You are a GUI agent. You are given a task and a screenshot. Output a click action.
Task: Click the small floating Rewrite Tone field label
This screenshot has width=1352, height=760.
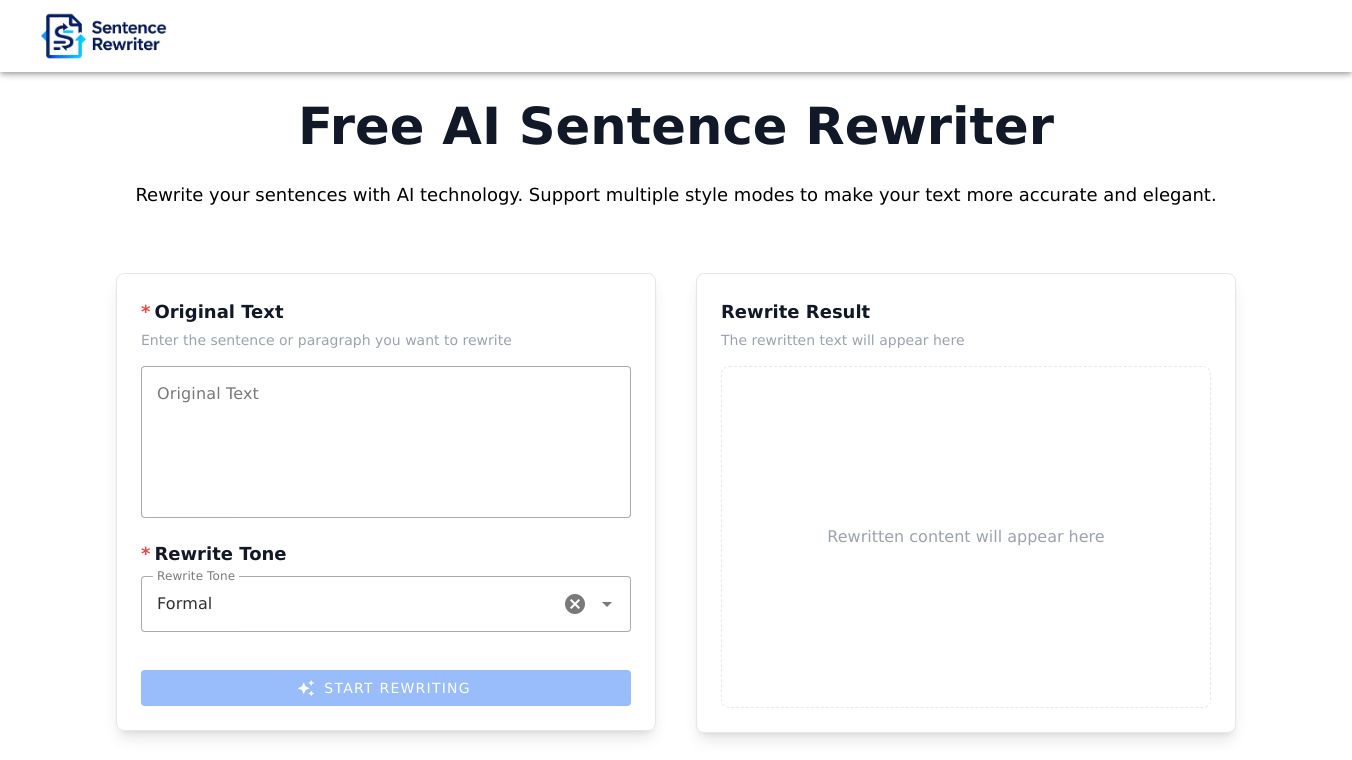click(196, 576)
